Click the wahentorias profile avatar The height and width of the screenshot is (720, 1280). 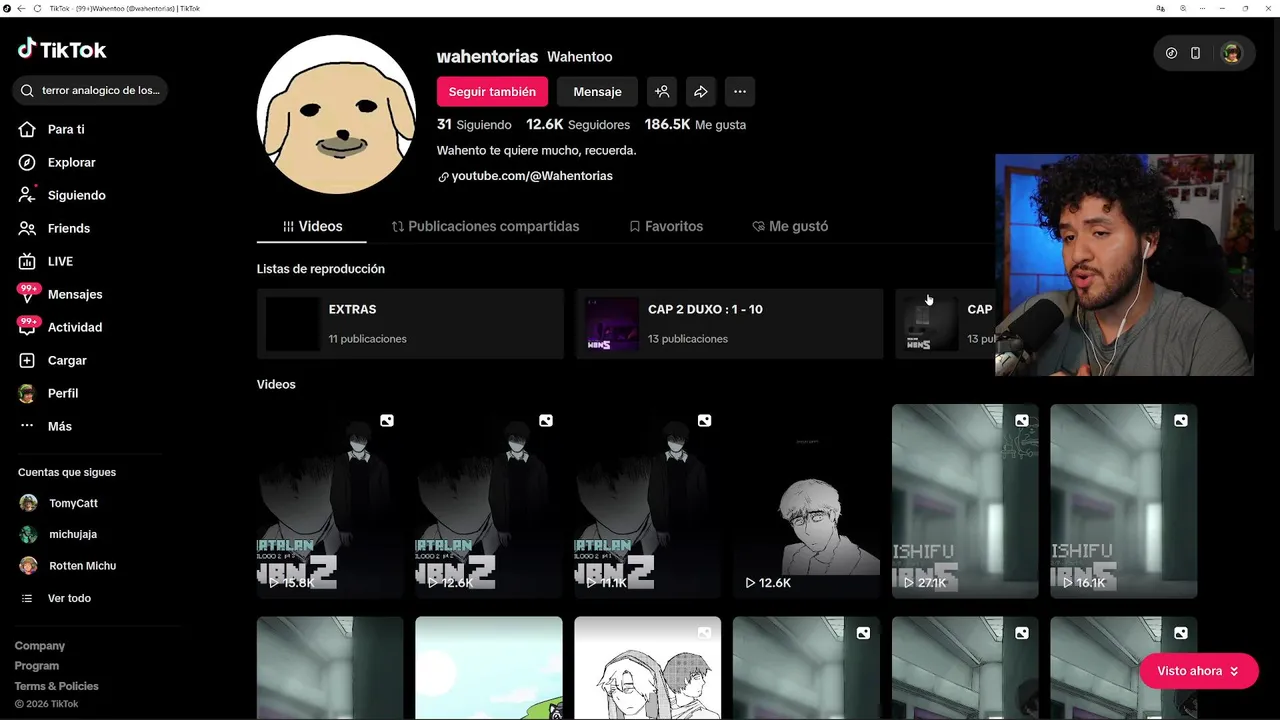click(x=336, y=115)
